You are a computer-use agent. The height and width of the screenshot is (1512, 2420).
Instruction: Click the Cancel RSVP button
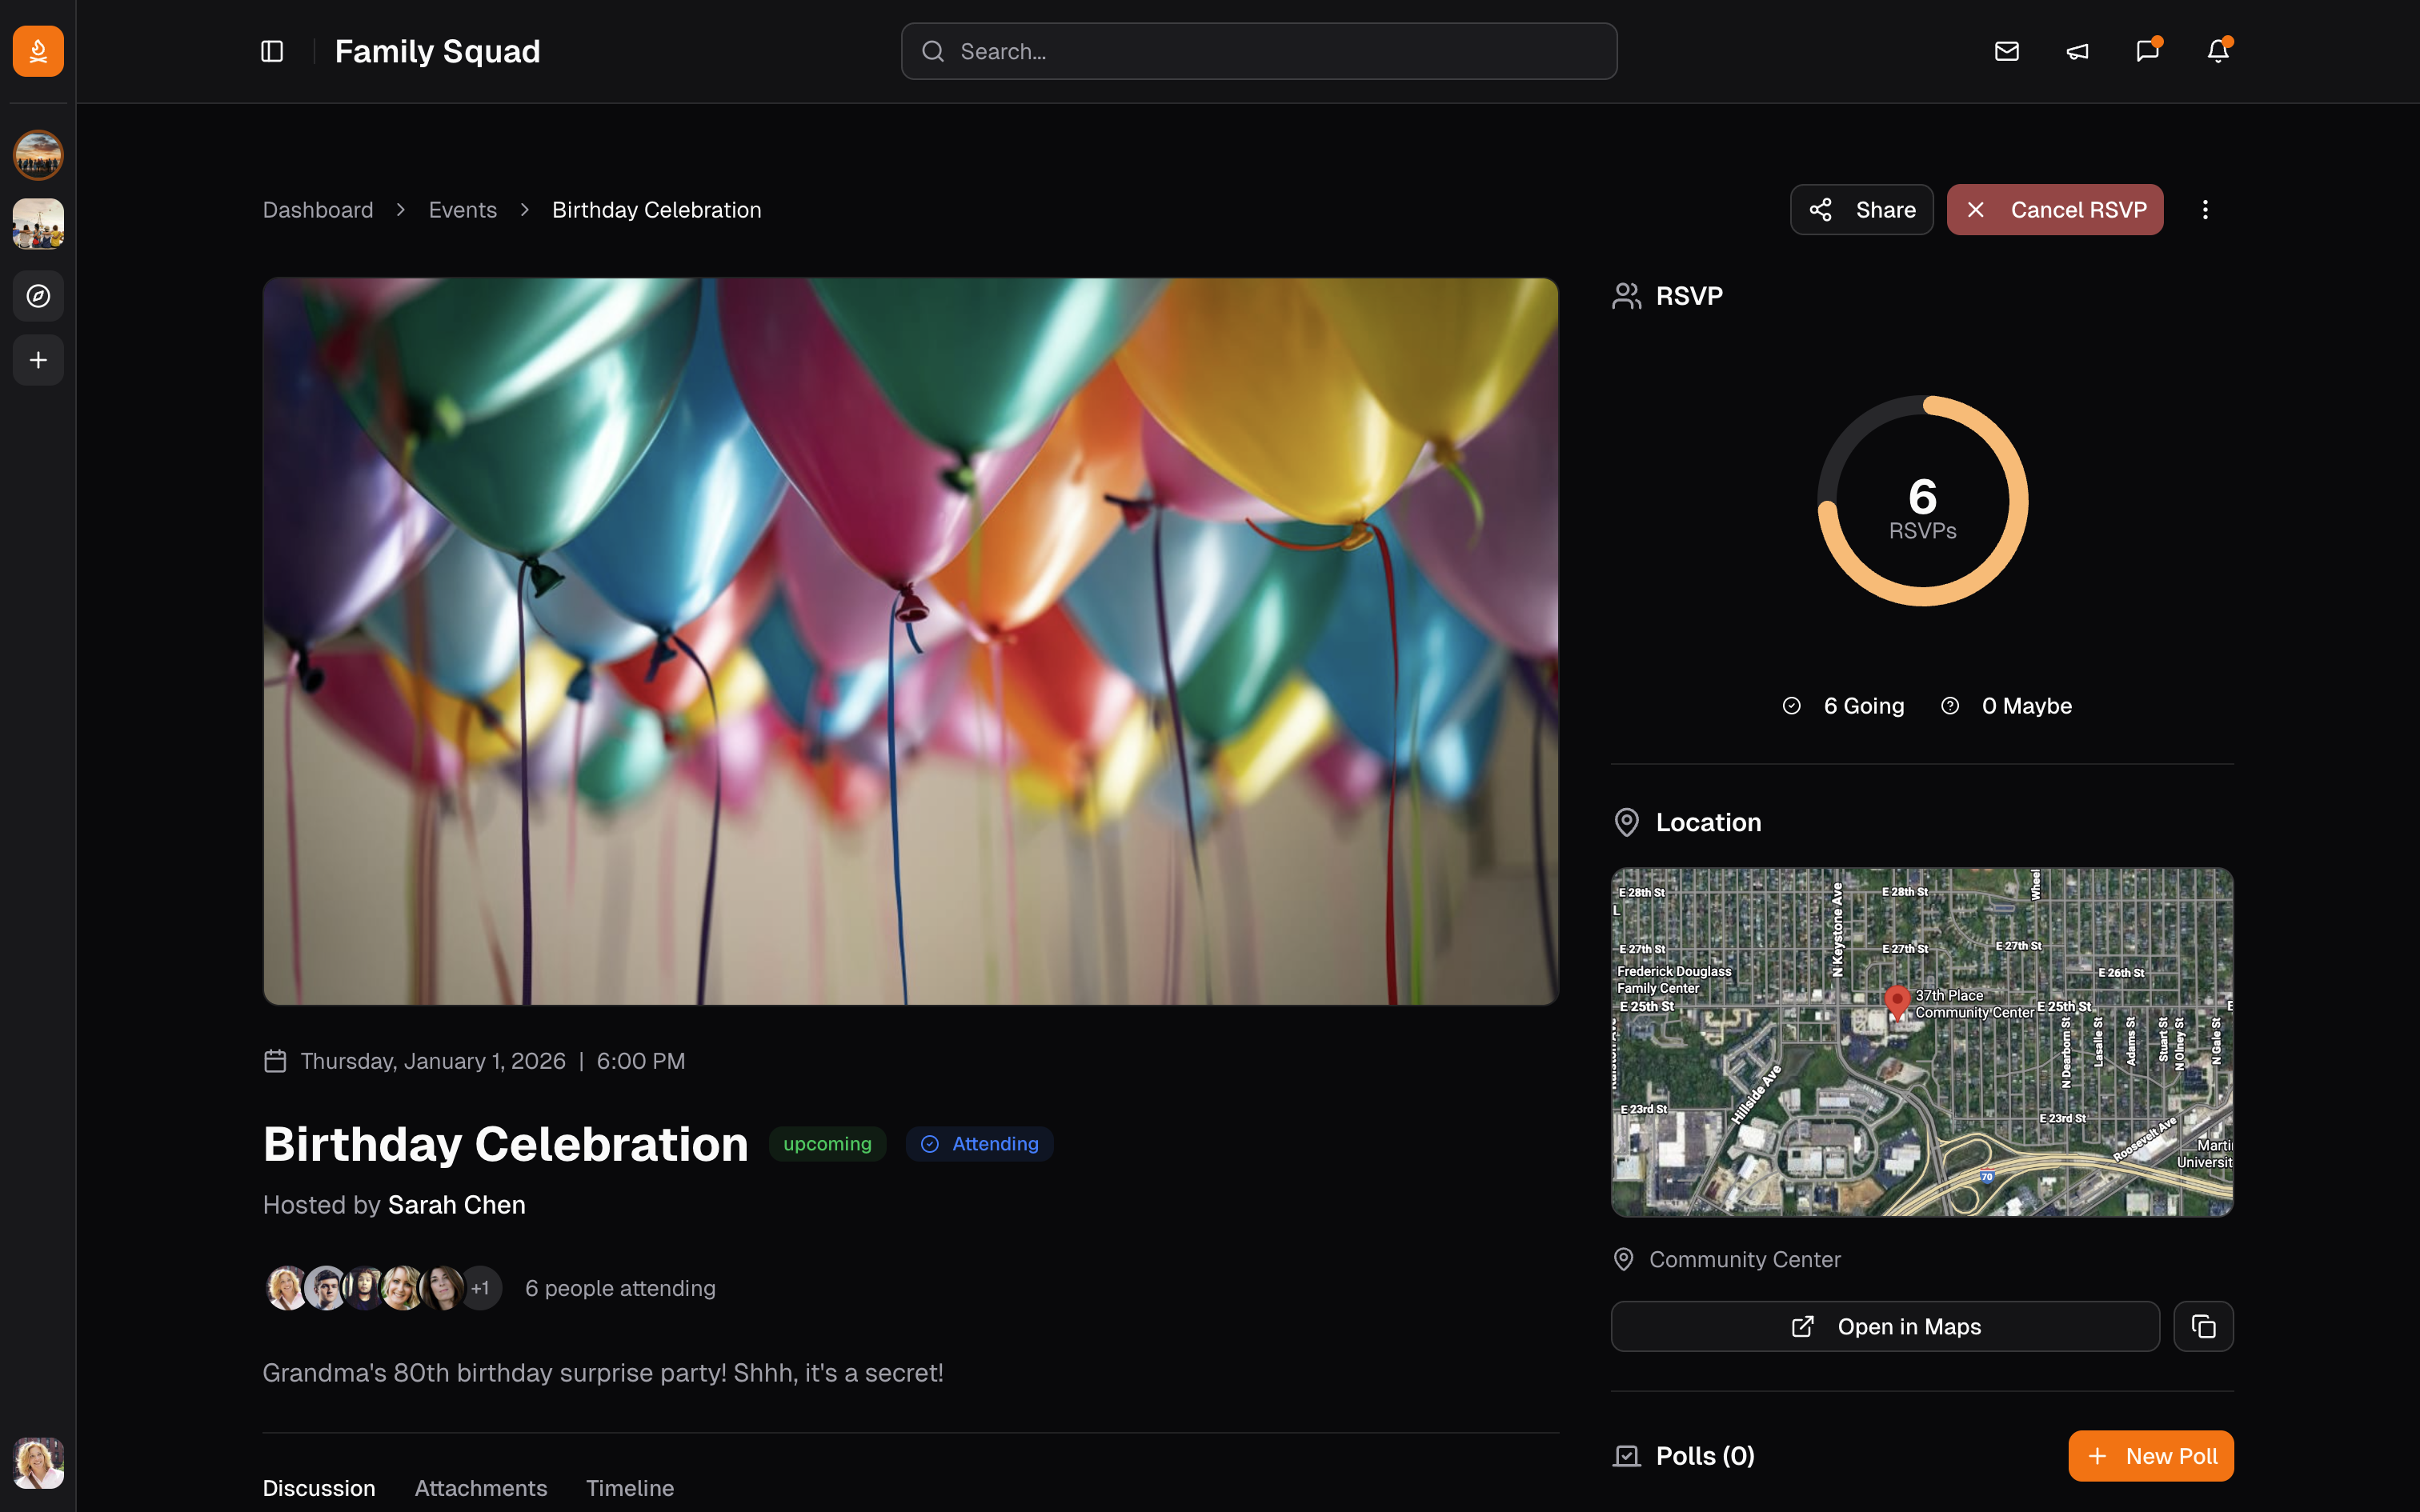click(2054, 210)
